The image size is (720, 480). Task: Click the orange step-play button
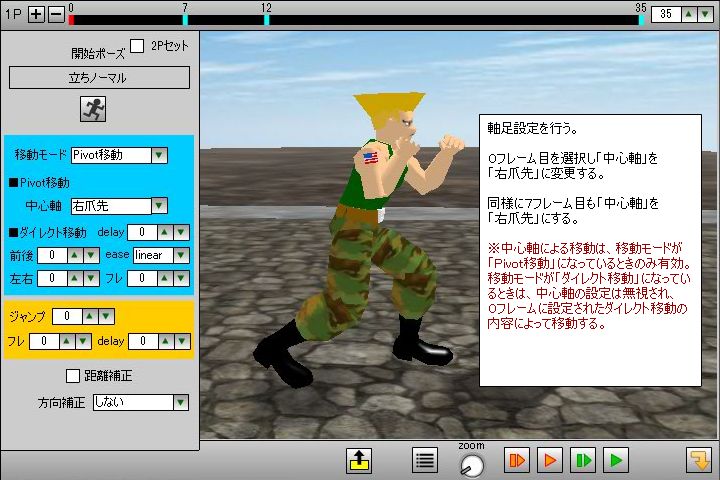(x=517, y=460)
